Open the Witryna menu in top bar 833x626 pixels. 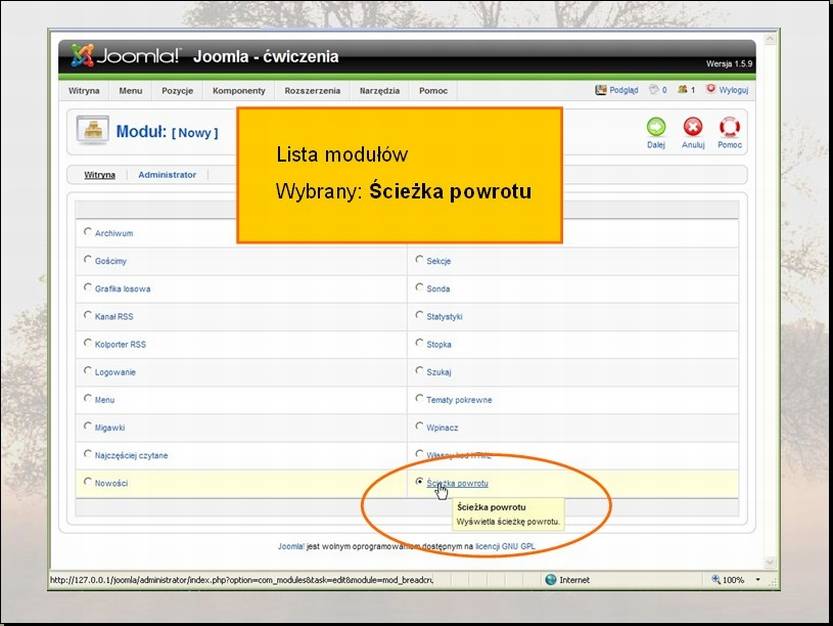[x=84, y=90]
